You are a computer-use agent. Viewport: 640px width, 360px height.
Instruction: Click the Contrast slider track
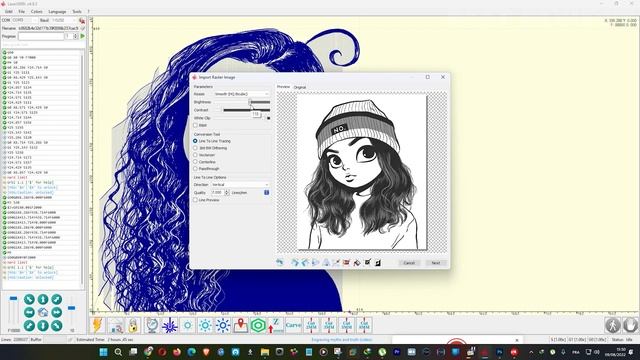242,110
